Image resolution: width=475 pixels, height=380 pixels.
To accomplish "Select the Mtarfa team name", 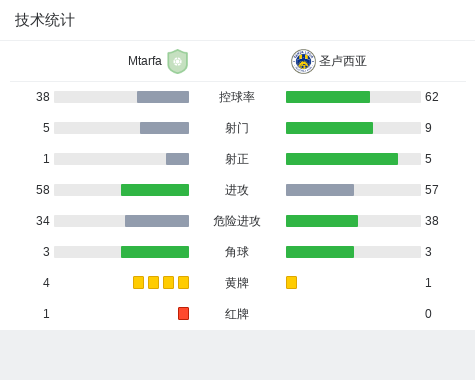I will 145,61.
